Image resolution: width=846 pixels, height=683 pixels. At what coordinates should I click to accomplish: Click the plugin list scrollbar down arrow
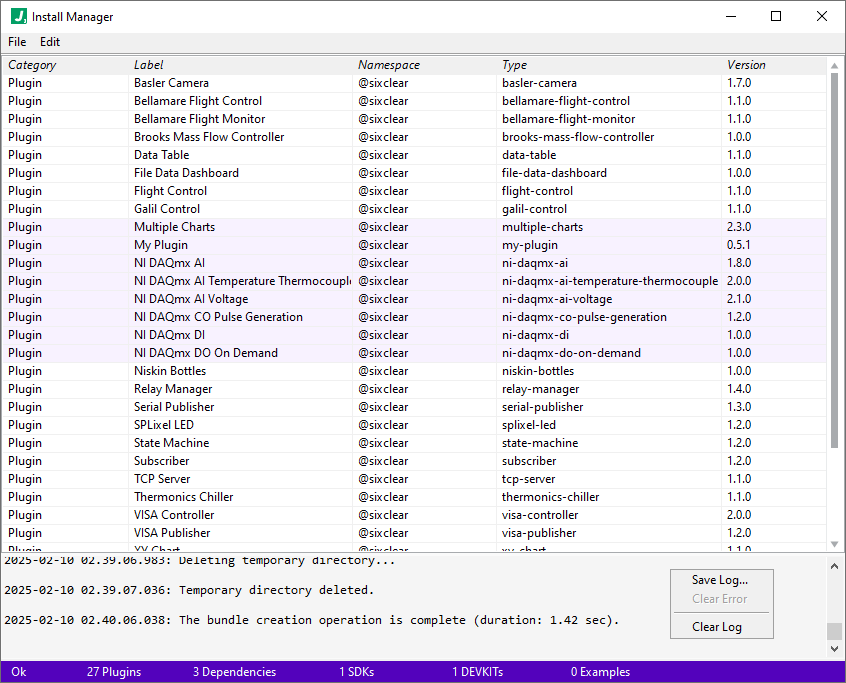coord(833,544)
